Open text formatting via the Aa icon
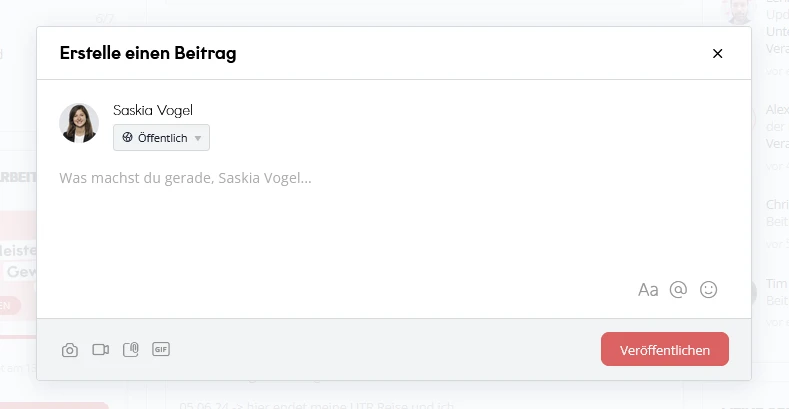Screen dimensions: 789x409 648,290
